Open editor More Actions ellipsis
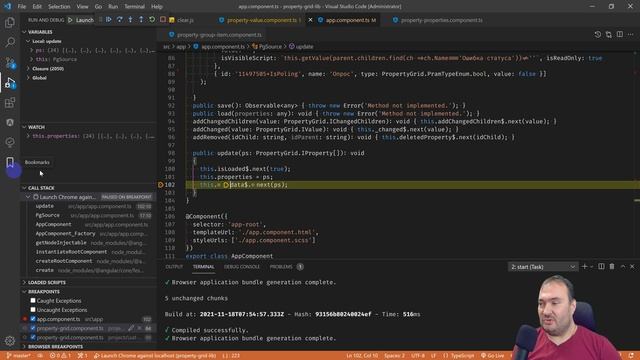Viewport: 640px width, 360px height. (x=631, y=35)
